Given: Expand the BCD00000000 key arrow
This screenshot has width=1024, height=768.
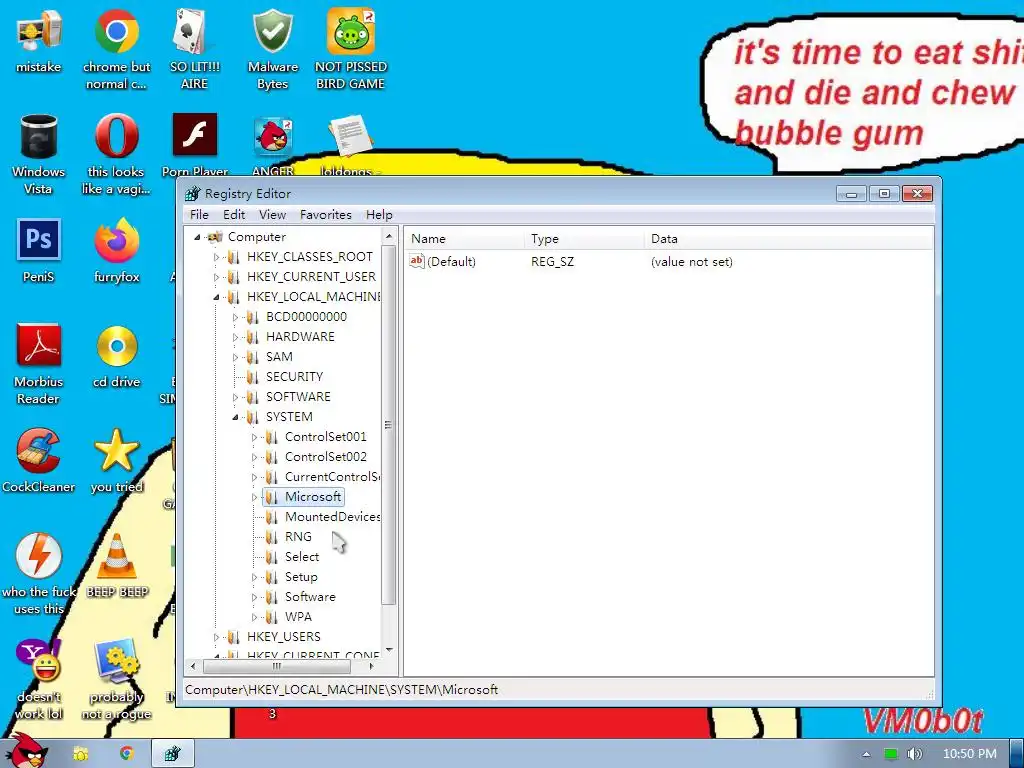Looking at the screenshot, I should pos(235,317).
